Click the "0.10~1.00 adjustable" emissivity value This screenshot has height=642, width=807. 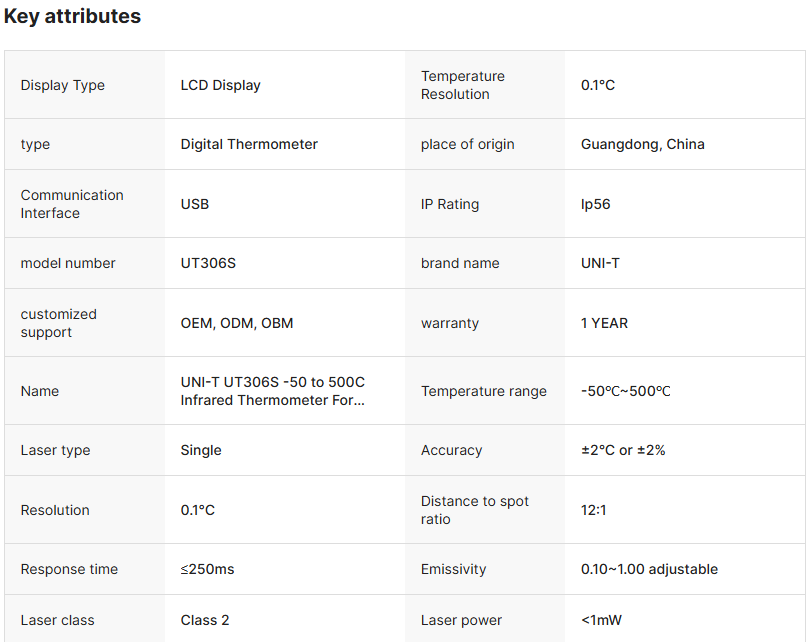(x=649, y=569)
